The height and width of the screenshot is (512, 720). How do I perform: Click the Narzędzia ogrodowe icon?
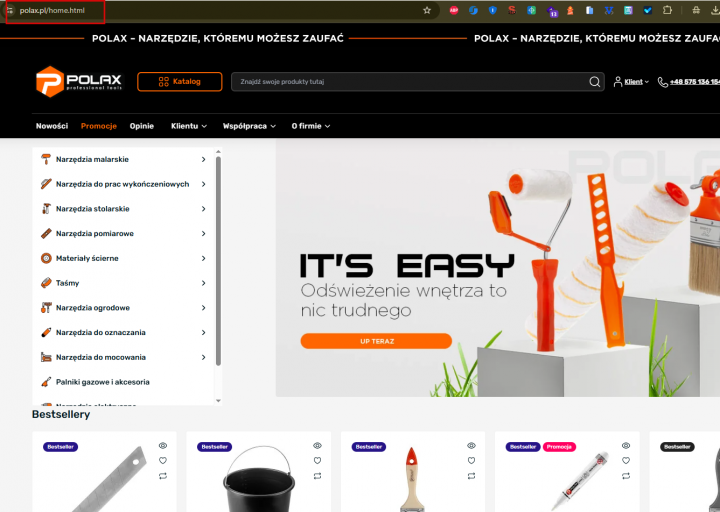[x=46, y=308]
